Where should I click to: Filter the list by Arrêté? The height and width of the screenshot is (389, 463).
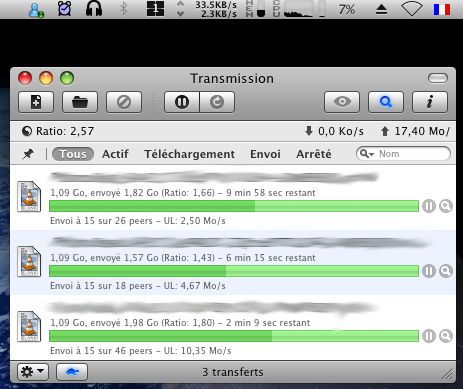pyautogui.click(x=314, y=154)
